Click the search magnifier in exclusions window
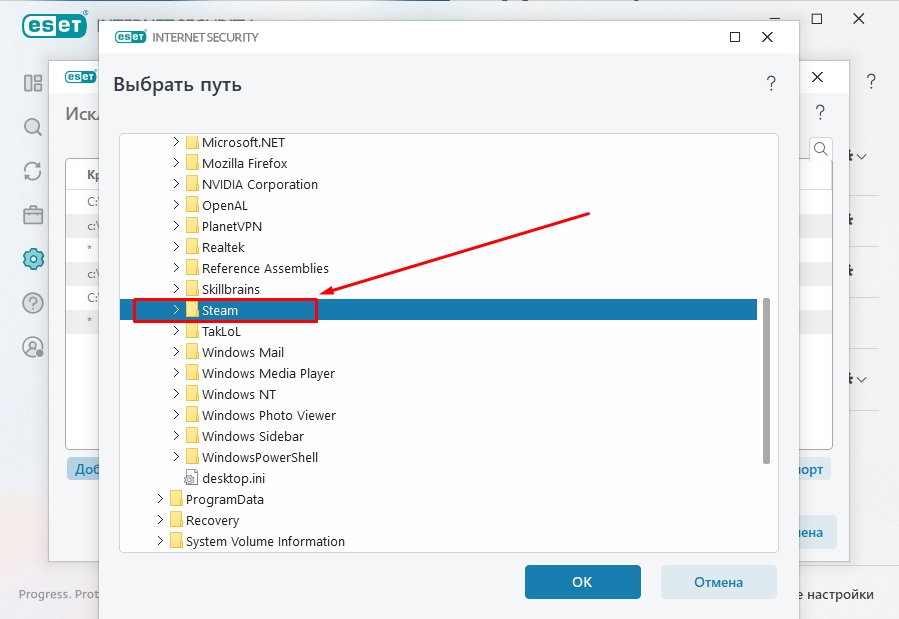 (820, 150)
